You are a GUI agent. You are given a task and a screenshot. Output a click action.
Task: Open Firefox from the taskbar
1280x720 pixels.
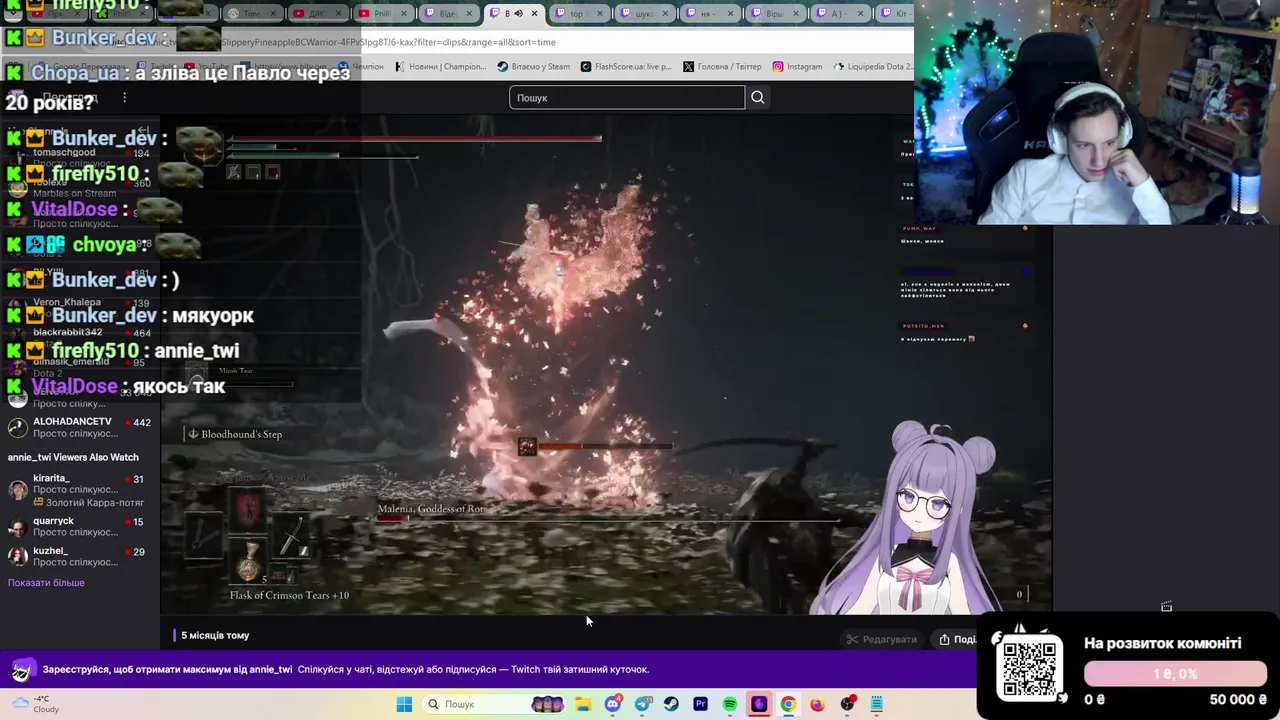coord(817,704)
